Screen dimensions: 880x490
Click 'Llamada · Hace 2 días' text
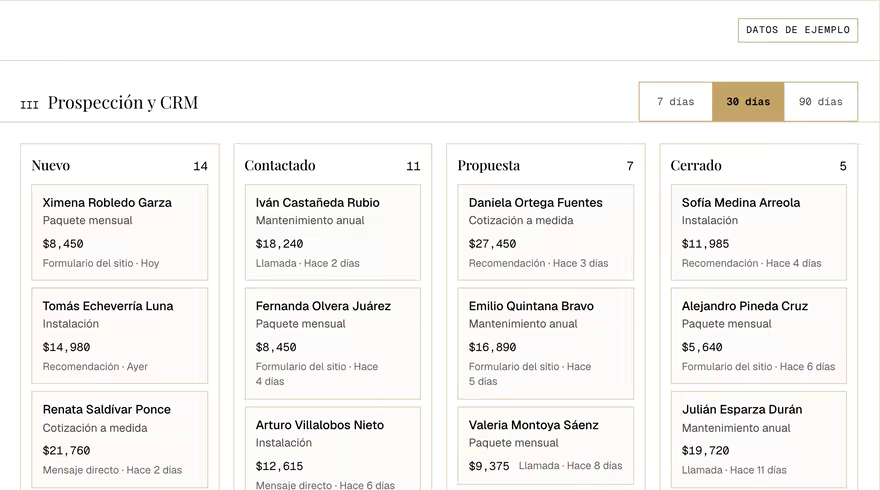pos(308,263)
